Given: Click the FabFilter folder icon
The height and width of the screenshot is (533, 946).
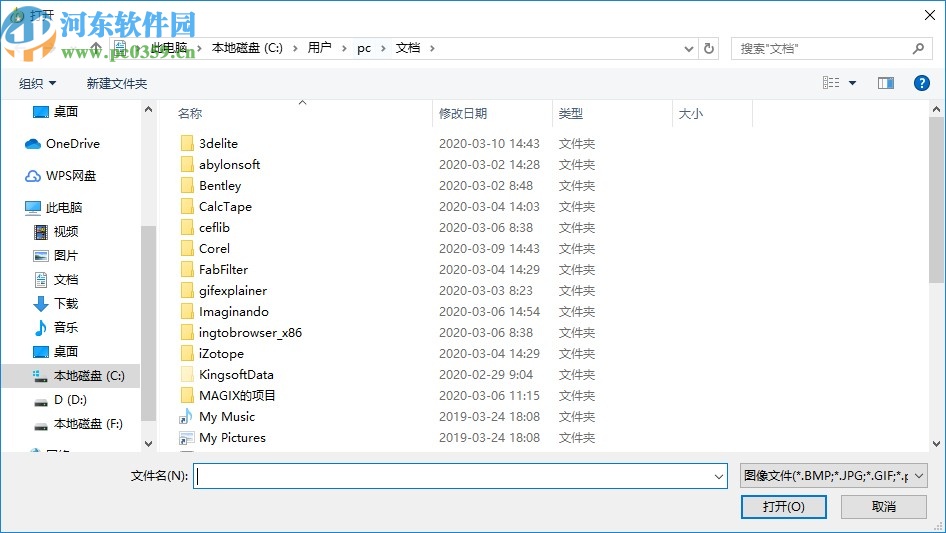Looking at the screenshot, I should pos(187,269).
